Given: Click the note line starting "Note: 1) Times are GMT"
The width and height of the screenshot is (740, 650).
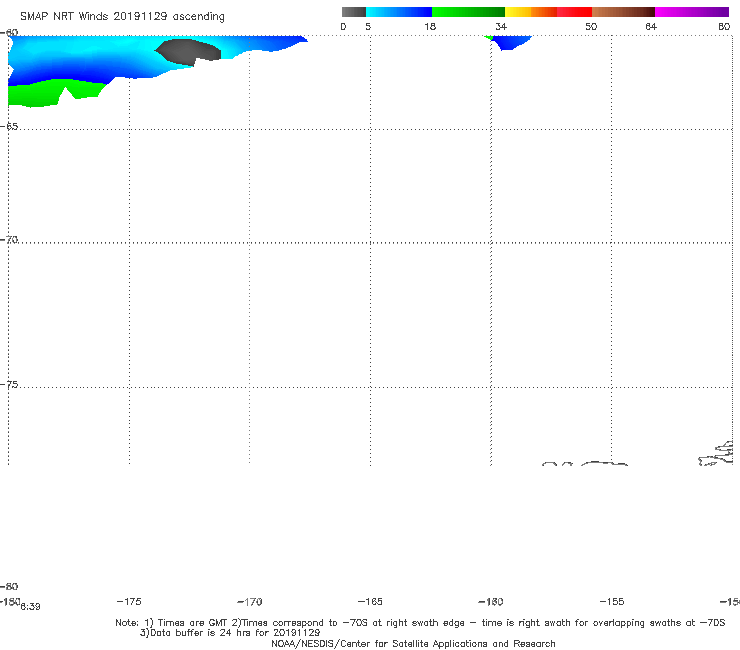Looking at the screenshot, I should point(420,623).
